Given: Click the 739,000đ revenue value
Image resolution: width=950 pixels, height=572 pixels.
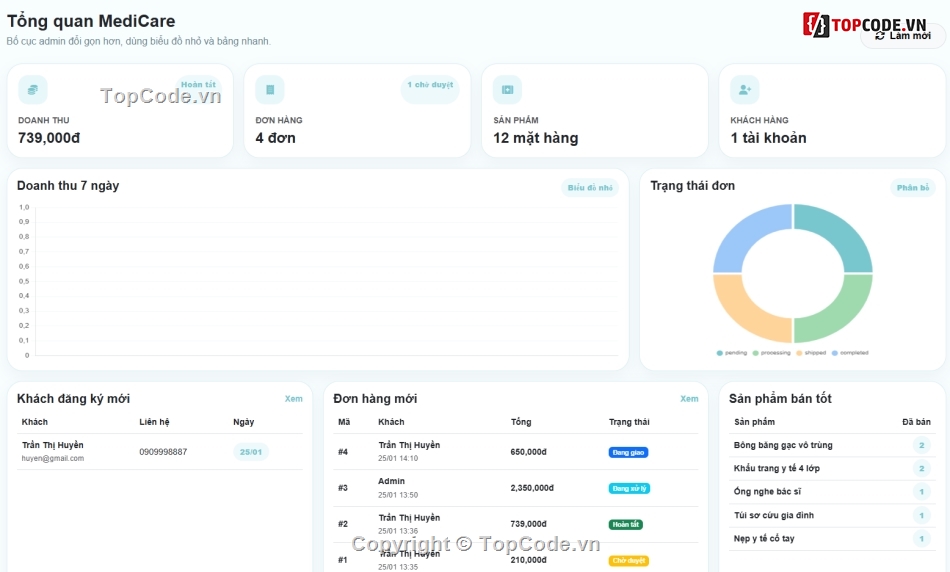Looking at the screenshot, I should [x=49, y=138].
